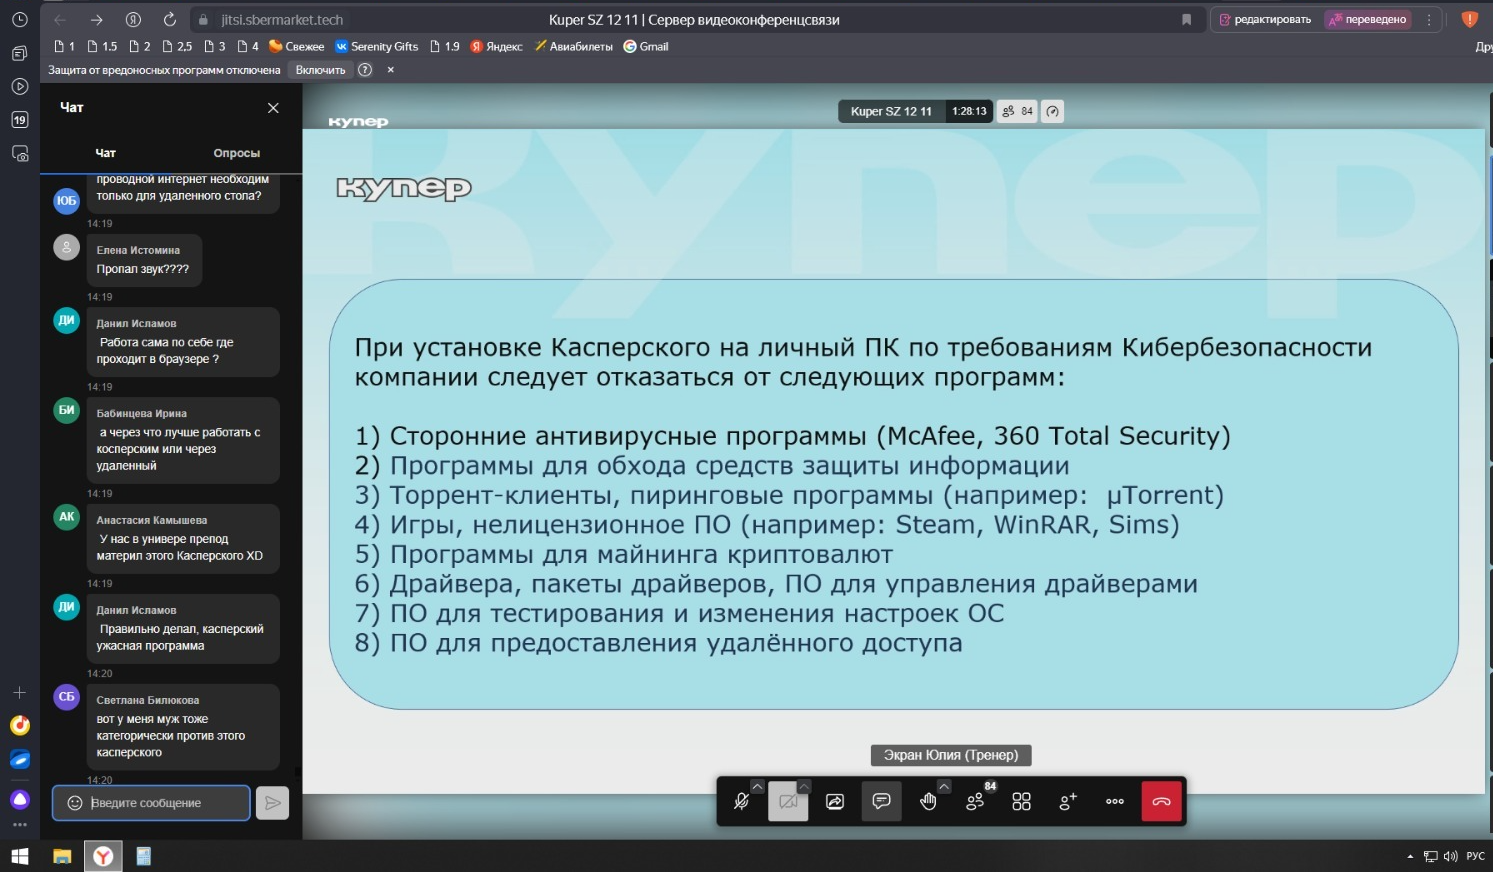The width and height of the screenshot is (1493, 872).
Task: Open the Gmail bookmark
Action: [x=646, y=46]
